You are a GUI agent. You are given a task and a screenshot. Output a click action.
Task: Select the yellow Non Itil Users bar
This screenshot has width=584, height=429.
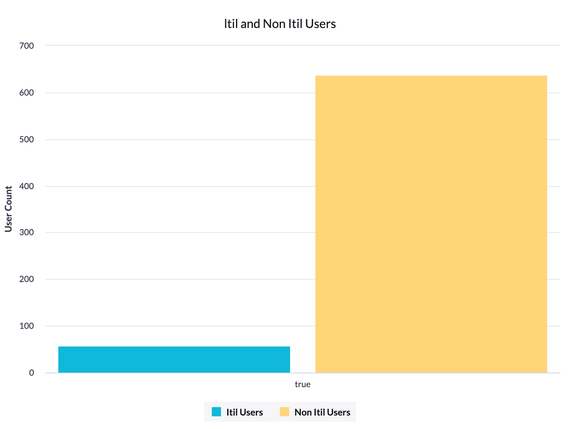pos(431,224)
